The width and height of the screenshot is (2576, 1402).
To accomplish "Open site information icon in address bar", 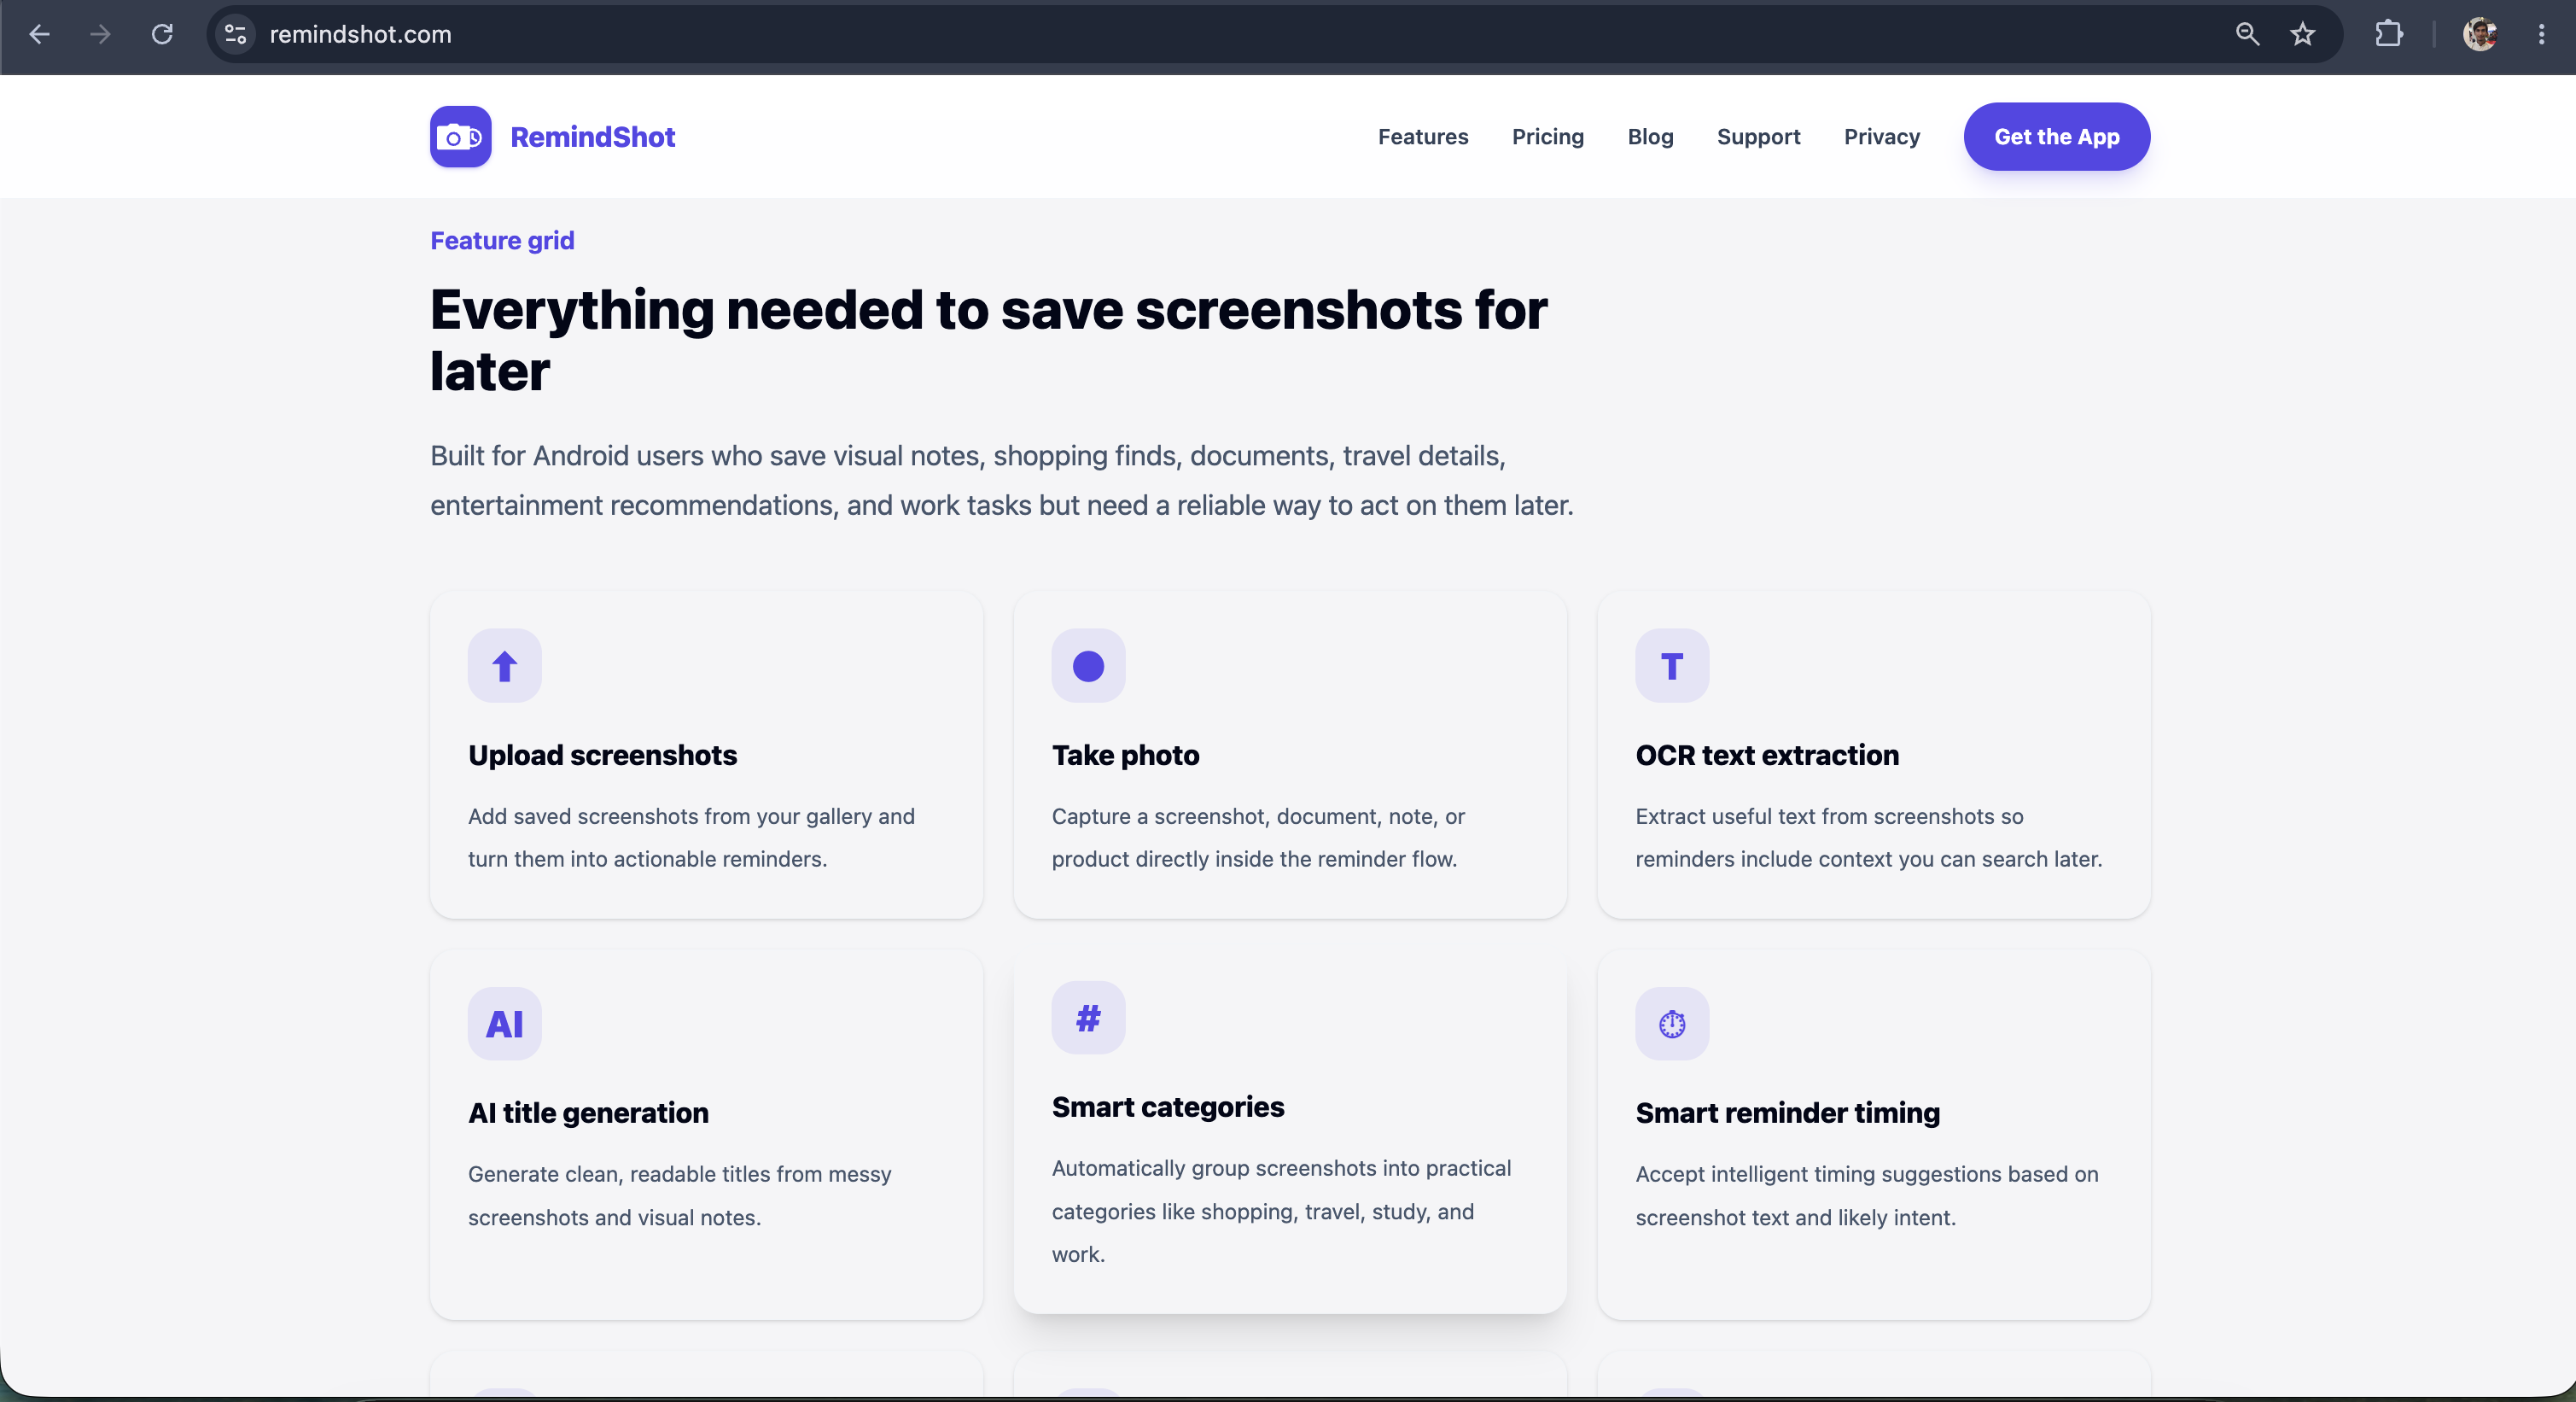I will tap(236, 34).
